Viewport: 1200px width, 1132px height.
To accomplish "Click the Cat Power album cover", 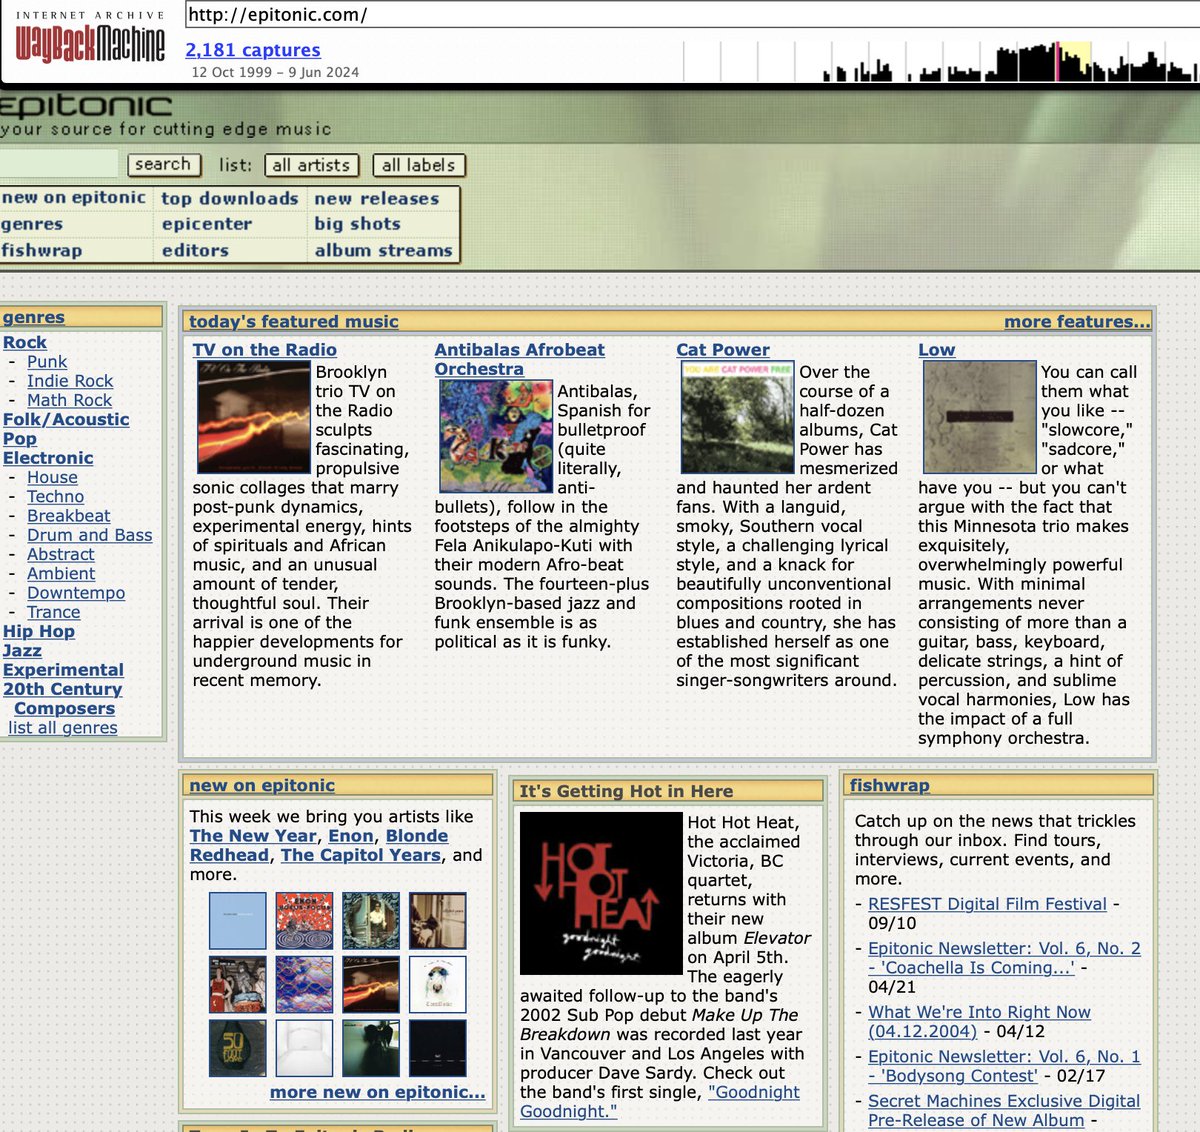I will pos(737,417).
